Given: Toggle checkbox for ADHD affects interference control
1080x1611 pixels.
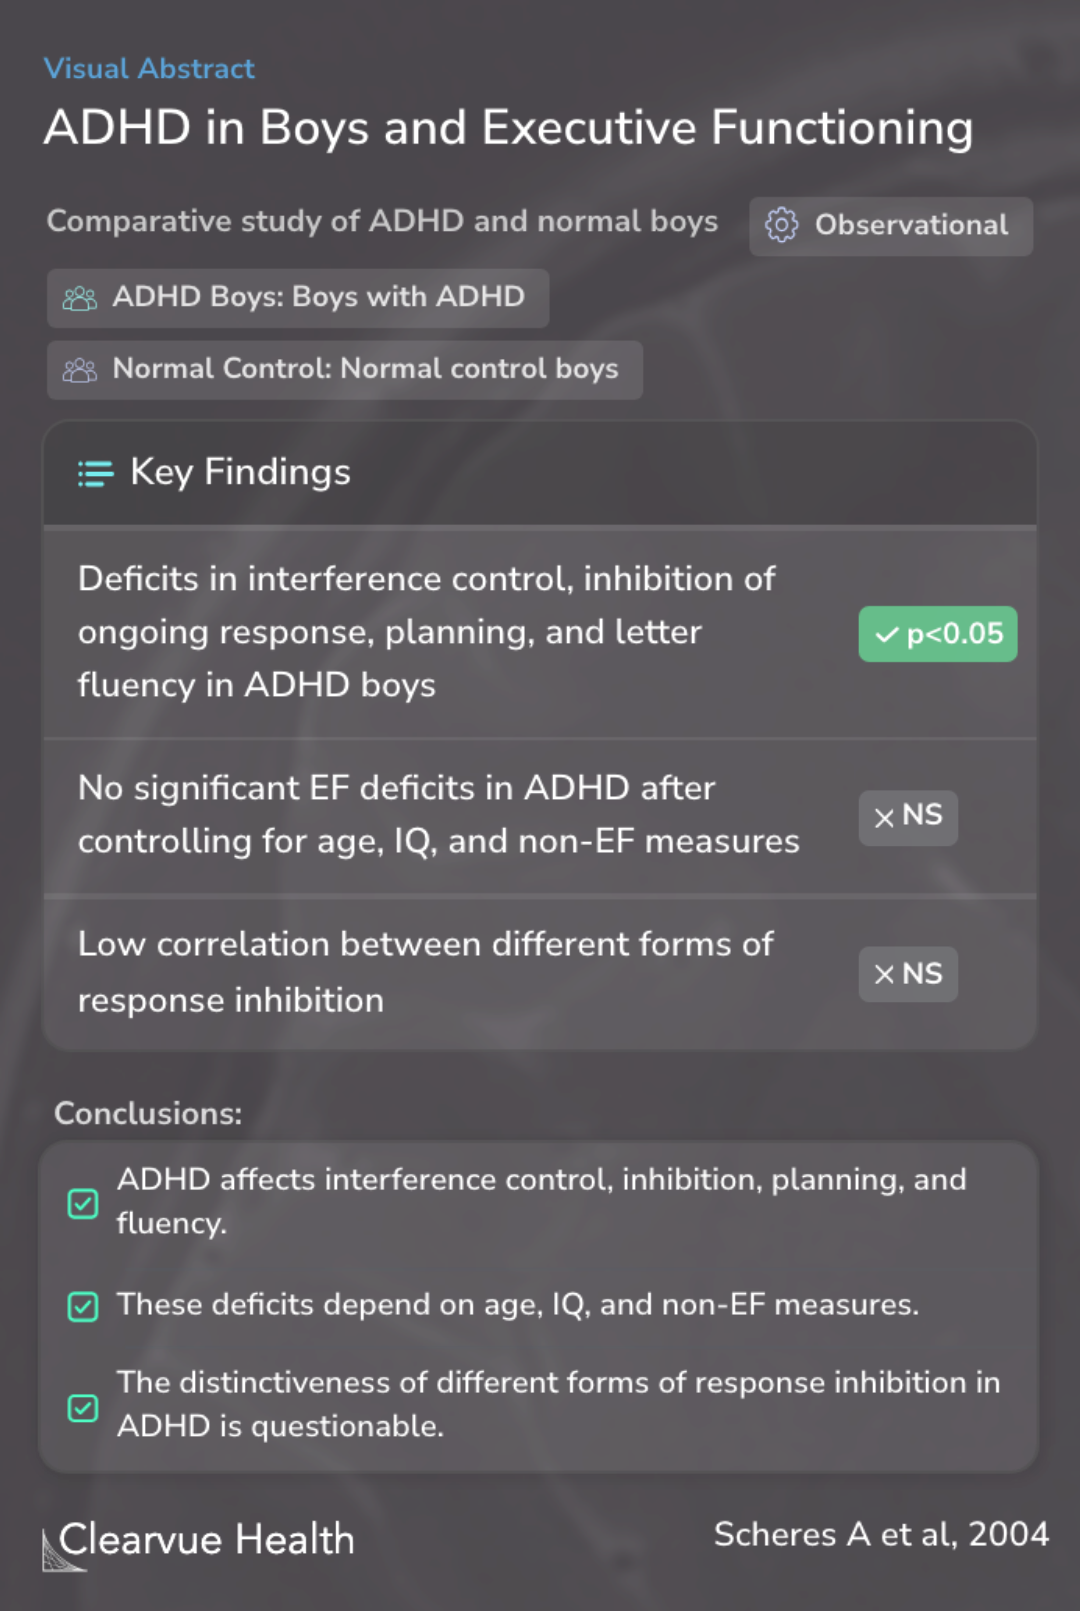Looking at the screenshot, I should pyautogui.click(x=83, y=1203).
